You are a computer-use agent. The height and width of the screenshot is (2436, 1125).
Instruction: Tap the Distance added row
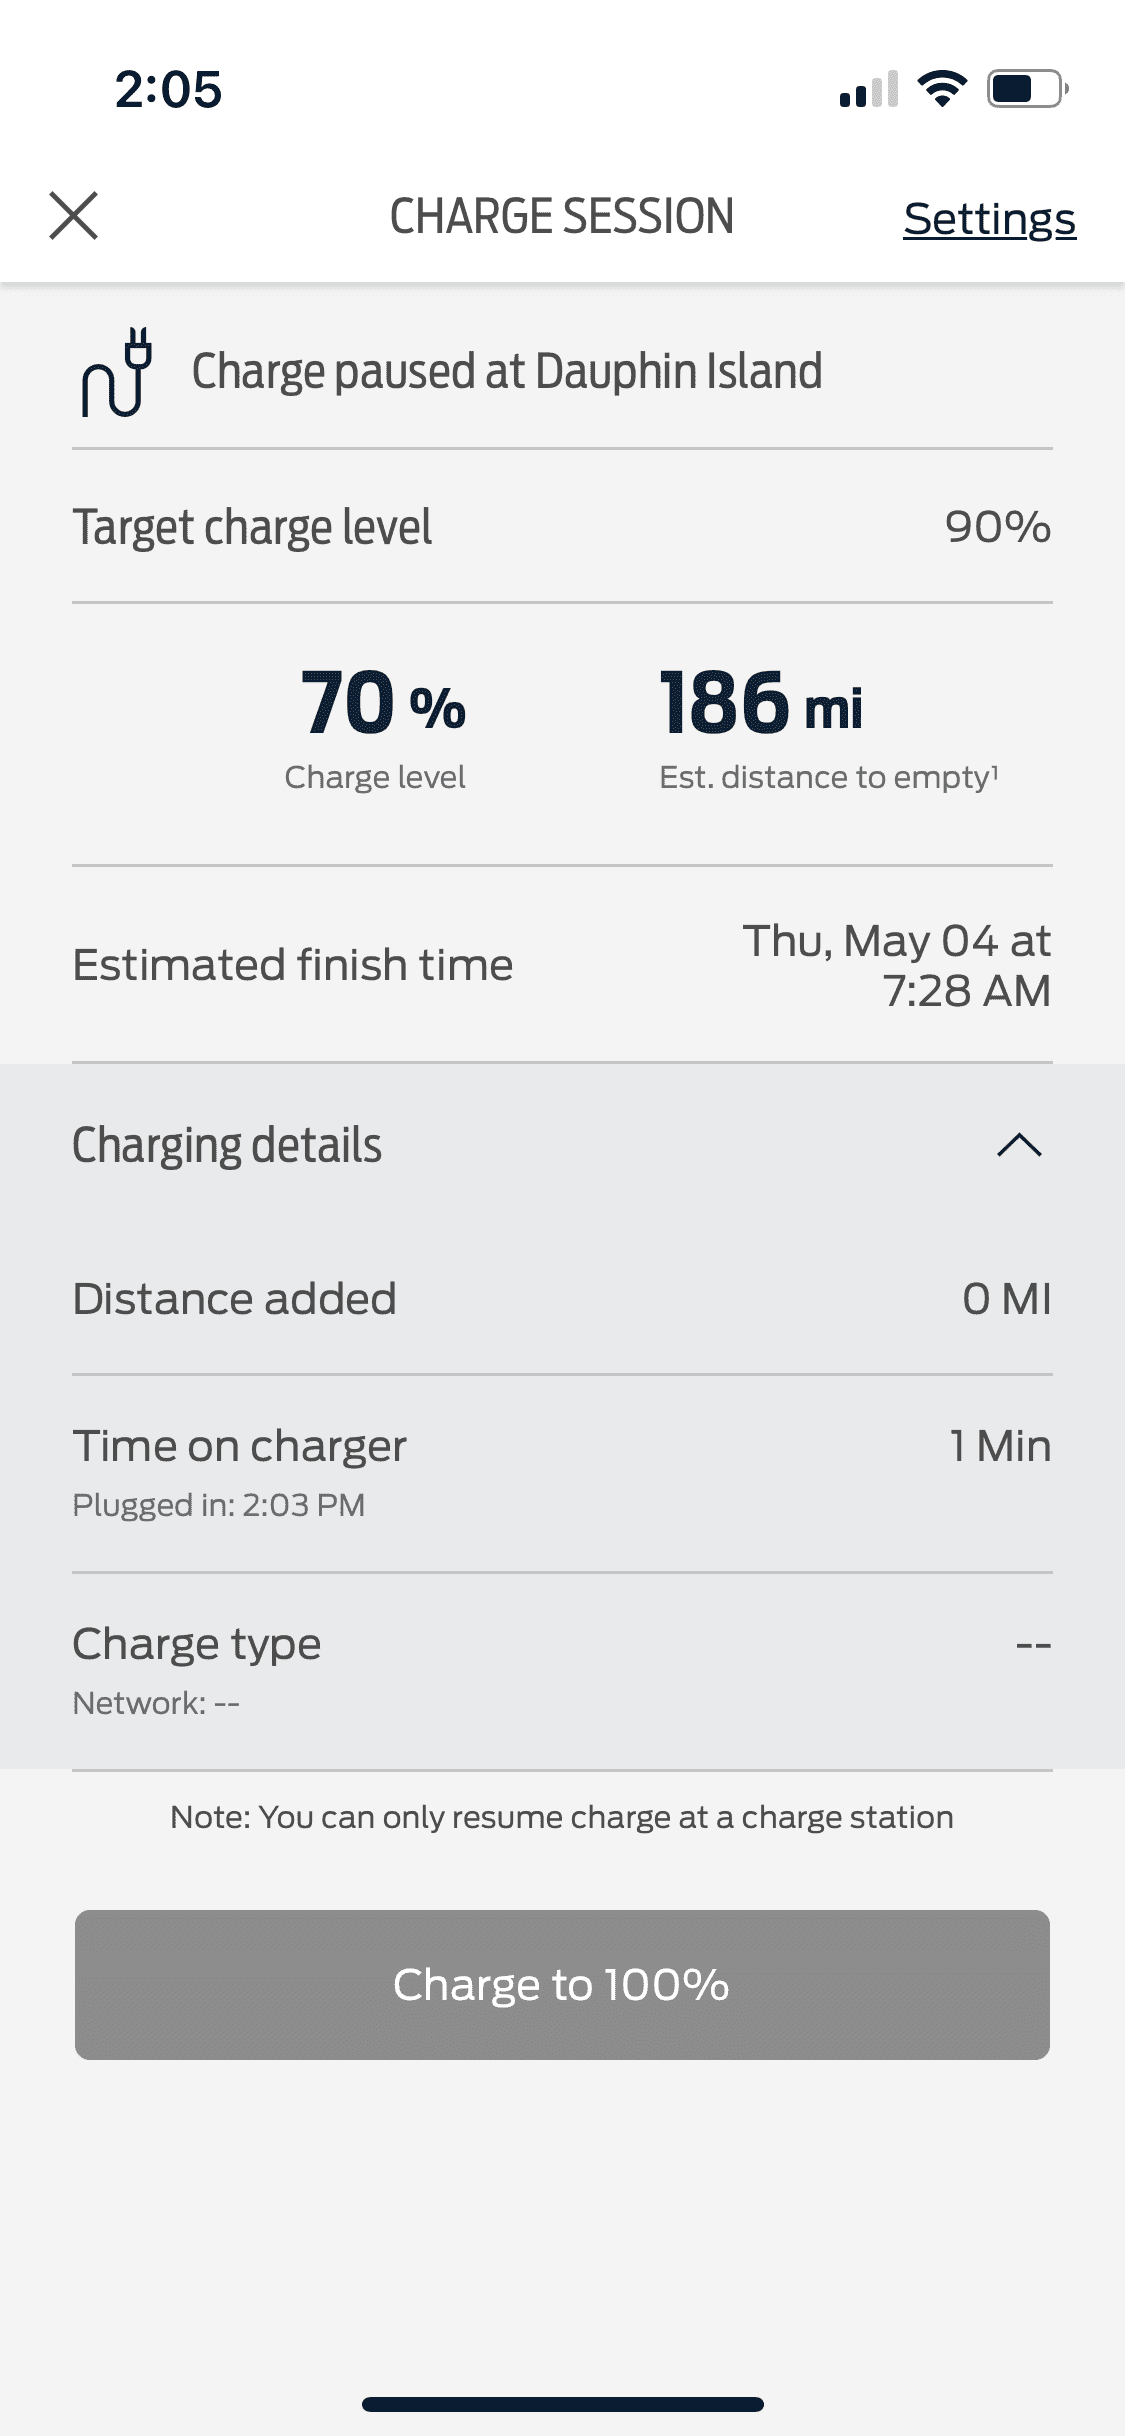[x=562, y=1299]
